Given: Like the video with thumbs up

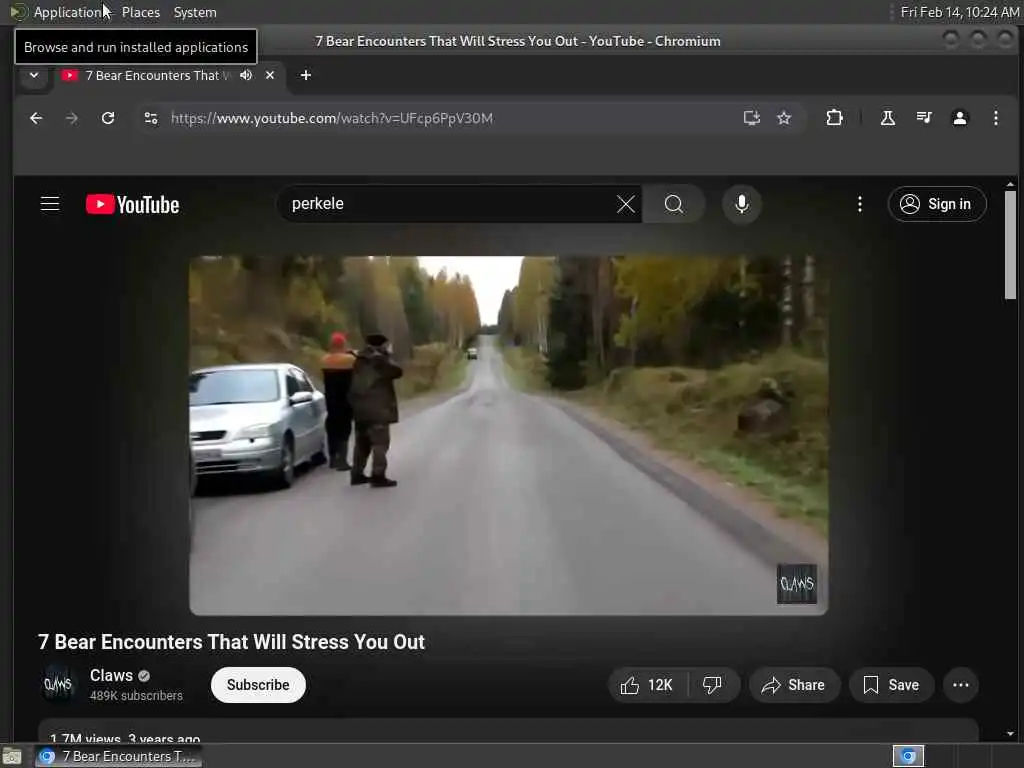Looking at the screenshot, I should click(647, 685).
